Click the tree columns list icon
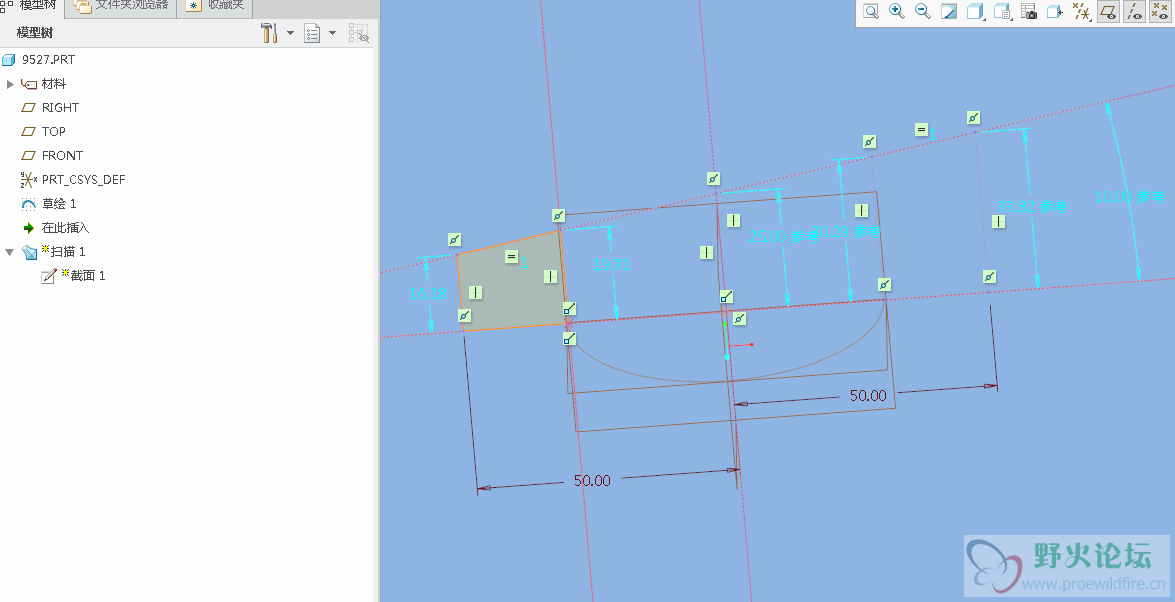Viewport: 1175px width, 602px height. [x=312, y=33]
